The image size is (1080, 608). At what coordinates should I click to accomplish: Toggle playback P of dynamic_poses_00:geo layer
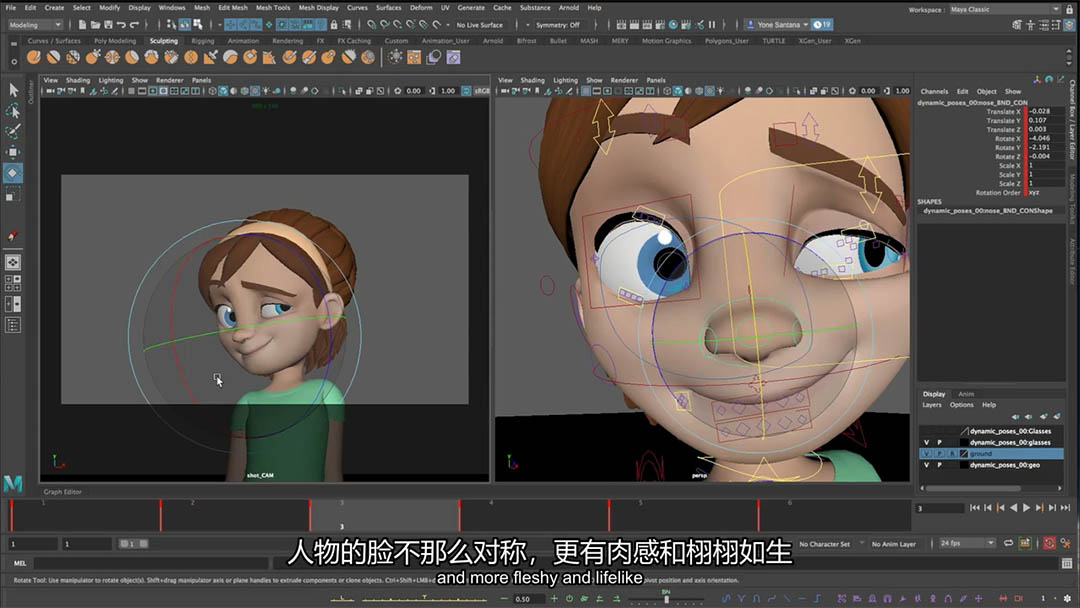tap(939, 465)
